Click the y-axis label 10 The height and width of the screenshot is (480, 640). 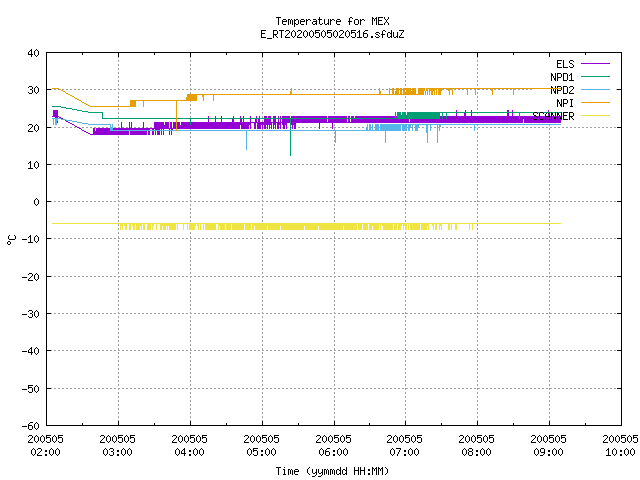(x=33, y=165)
